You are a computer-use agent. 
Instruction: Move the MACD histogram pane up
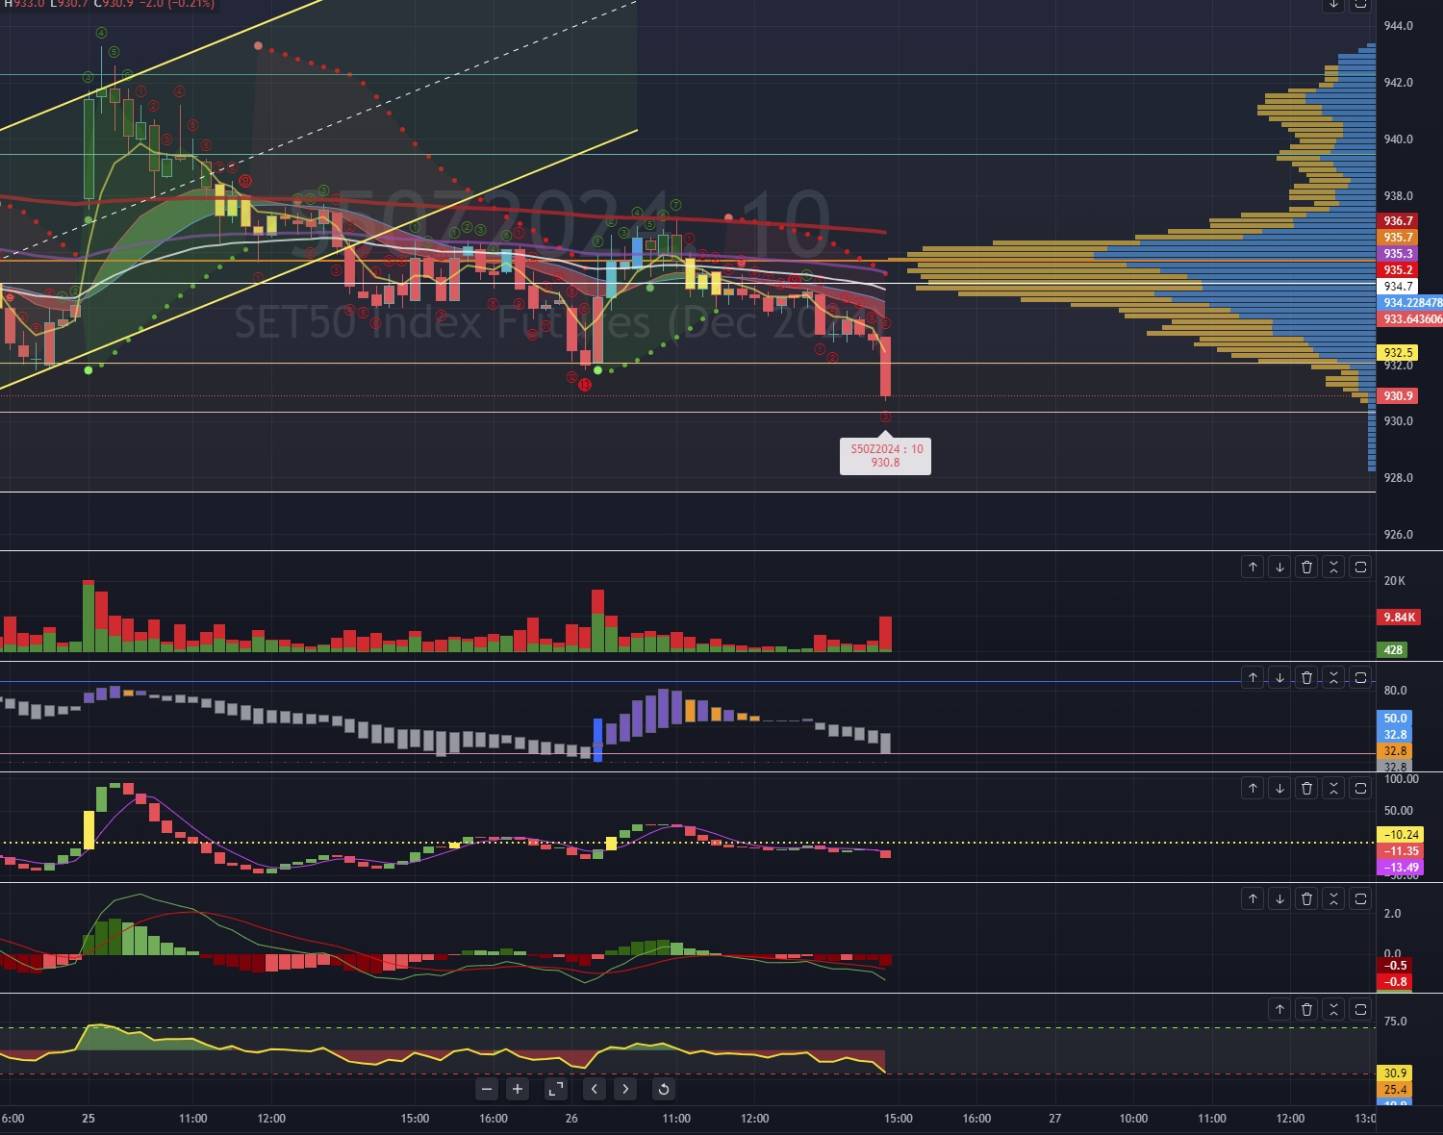pyautogui.click(x=1253, y=899)
